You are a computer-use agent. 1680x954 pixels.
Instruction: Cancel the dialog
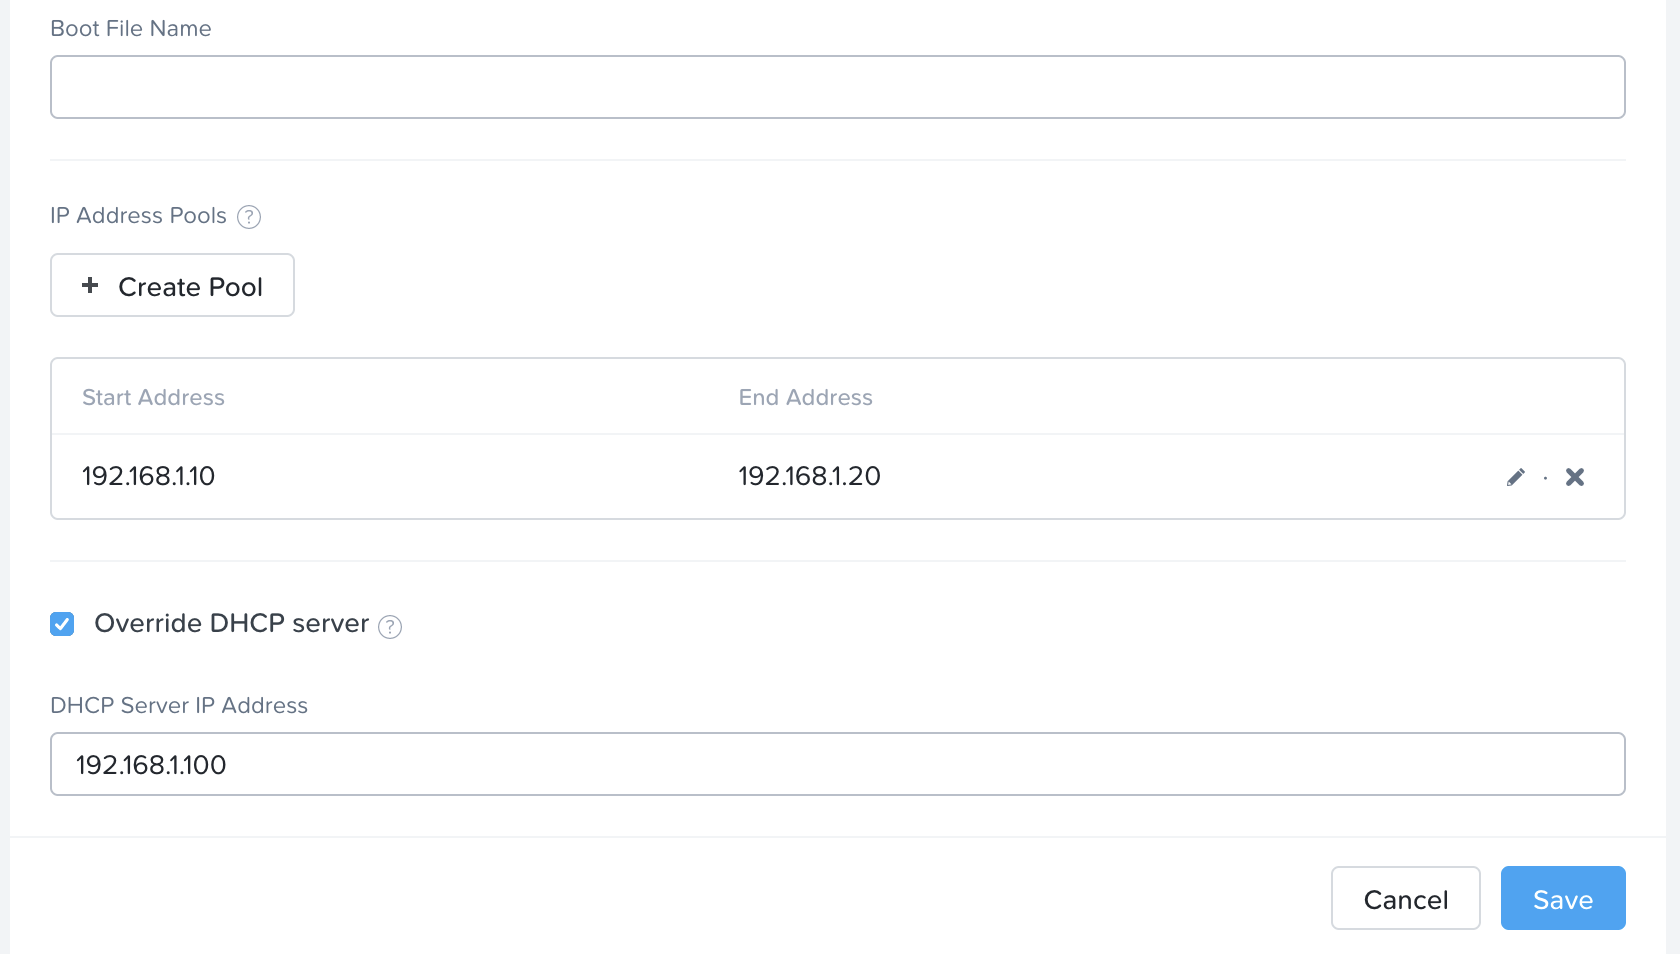point(1405,899)
